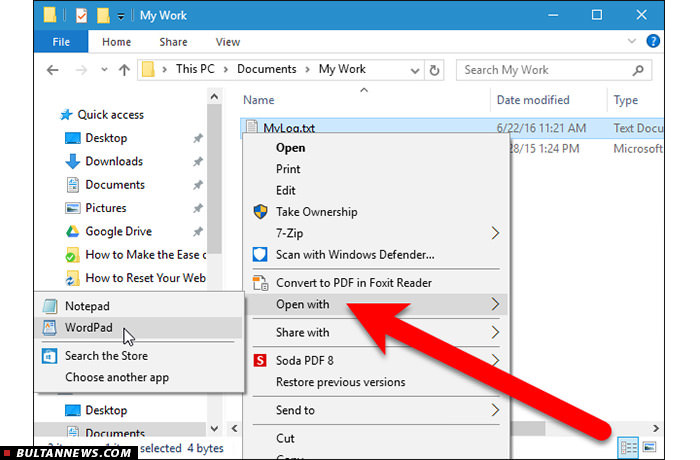
Task: Open Desktop near the bottom of the navigation pane
Action: tap(106, 410)
